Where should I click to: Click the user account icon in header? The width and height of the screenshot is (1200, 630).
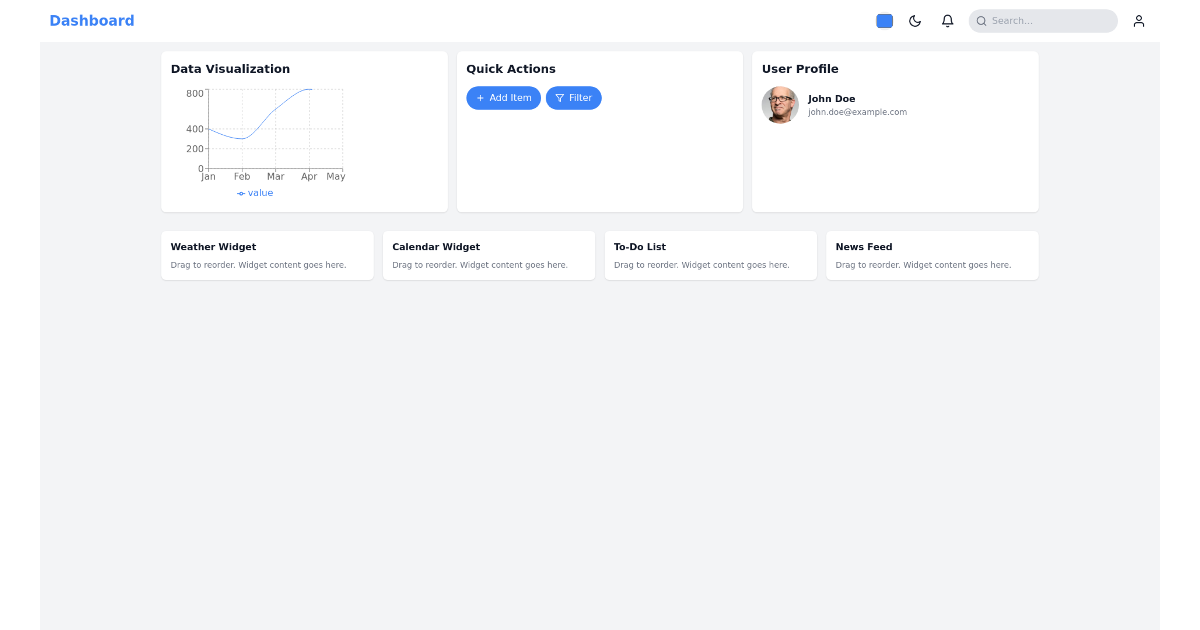[x=1139, y=20]
